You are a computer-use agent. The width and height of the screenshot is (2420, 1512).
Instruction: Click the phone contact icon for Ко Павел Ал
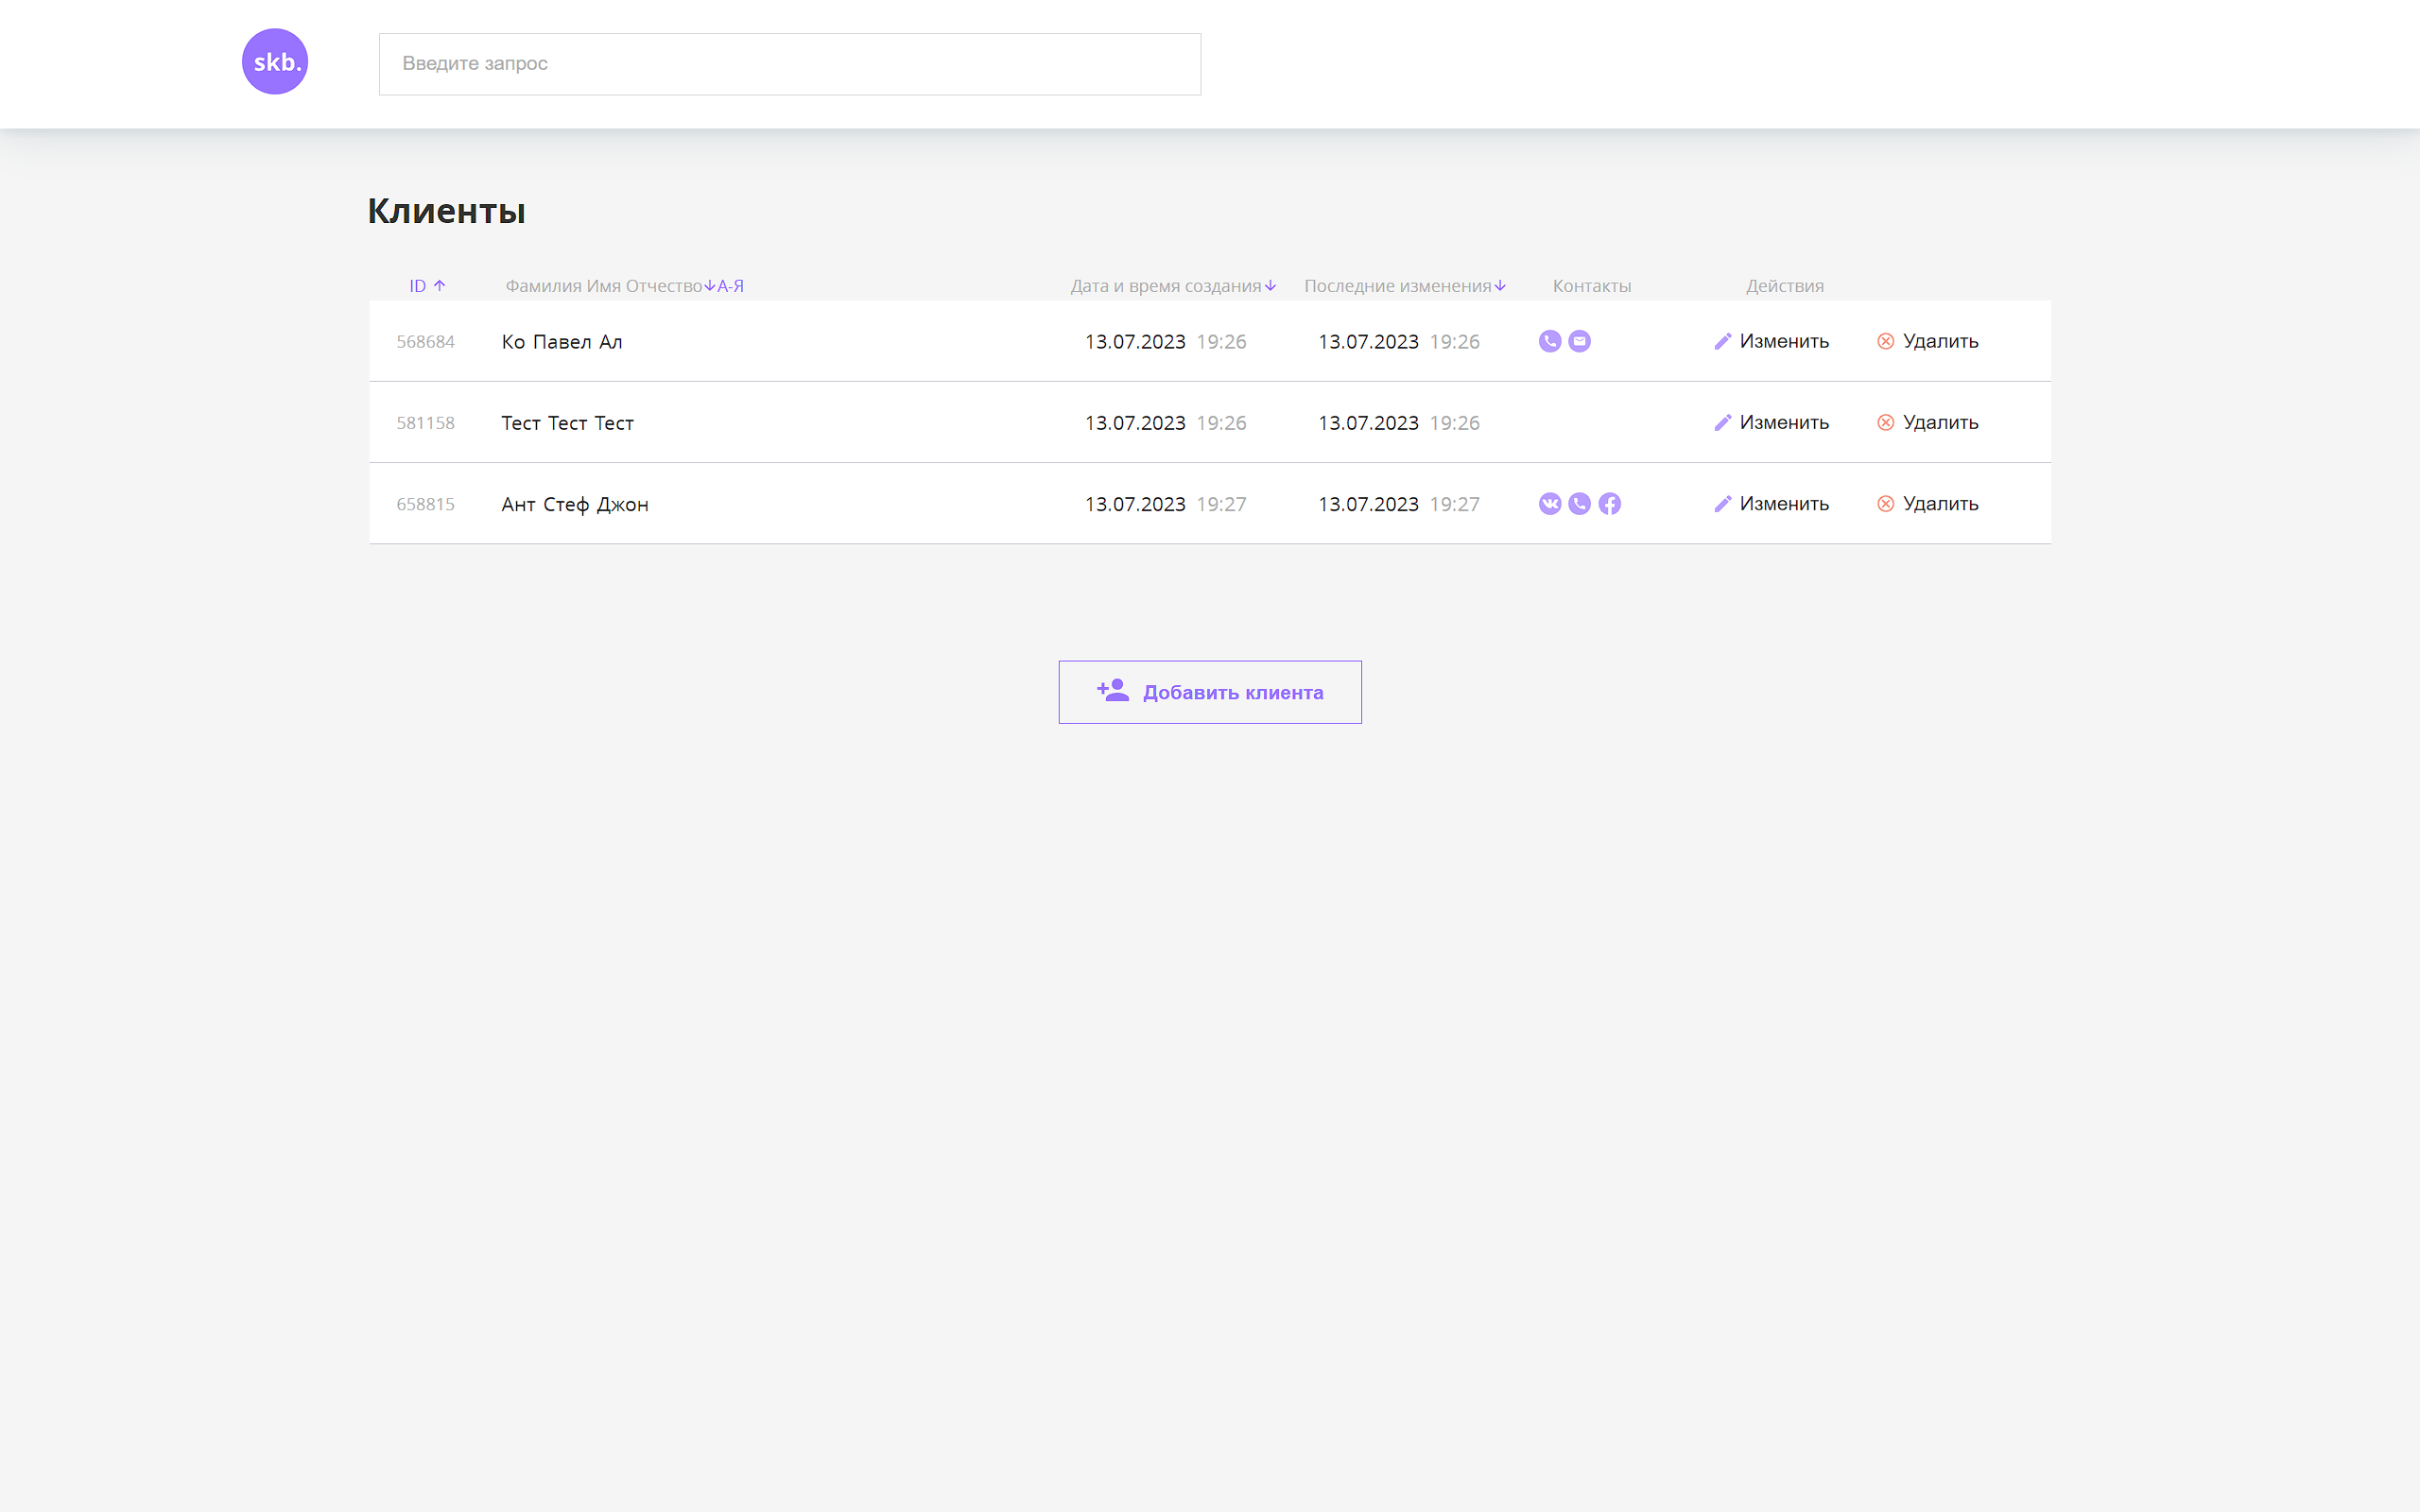click(x=1549, y=341)
